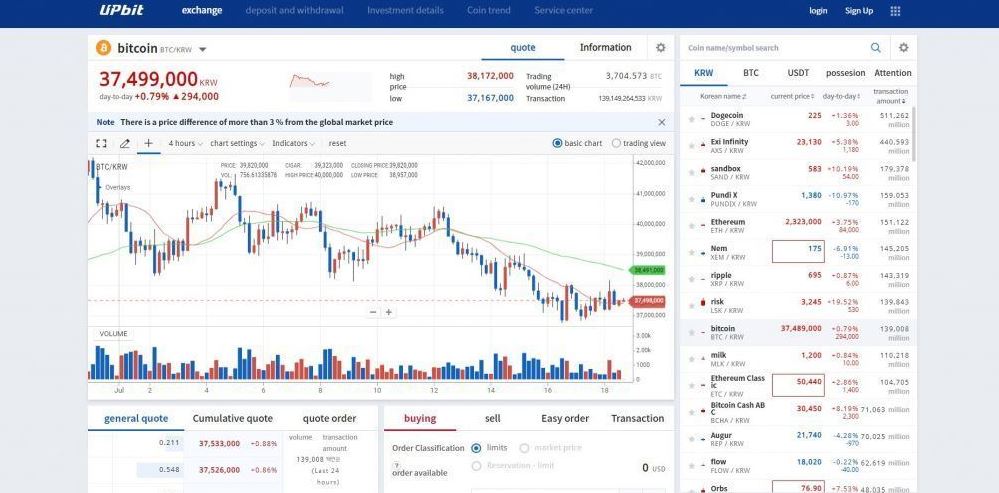The height and width of the screenshot is (493, 999).
Task: Click the coin search magnifier icon
Action: (876, 48)
